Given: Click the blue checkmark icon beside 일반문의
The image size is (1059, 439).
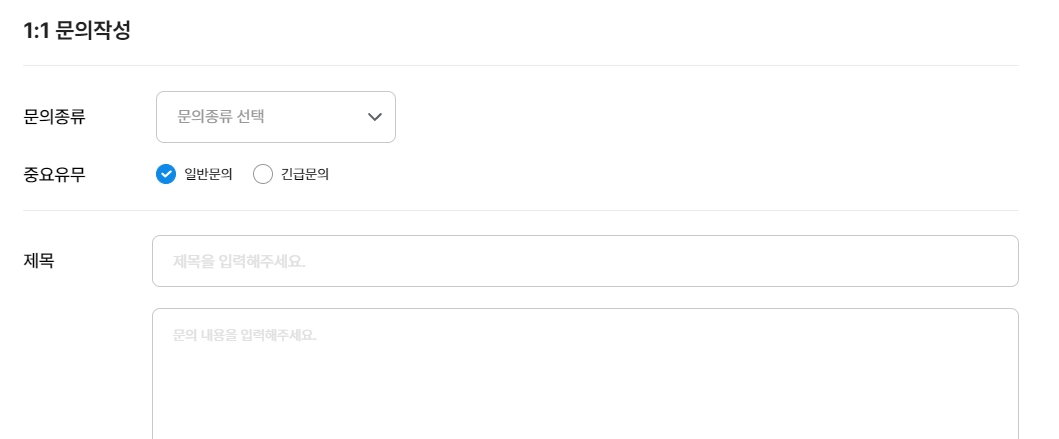Looking at the screenshot, I should click(x=166, y=174).
